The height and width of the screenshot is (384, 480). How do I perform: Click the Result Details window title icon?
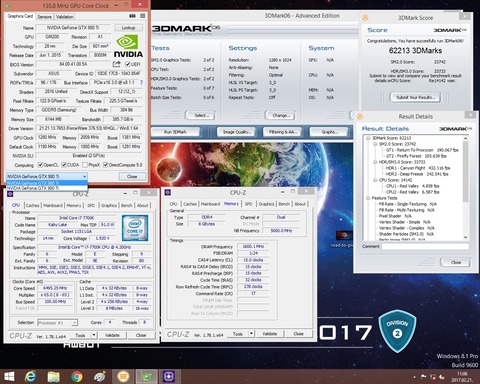coord(360,116)
